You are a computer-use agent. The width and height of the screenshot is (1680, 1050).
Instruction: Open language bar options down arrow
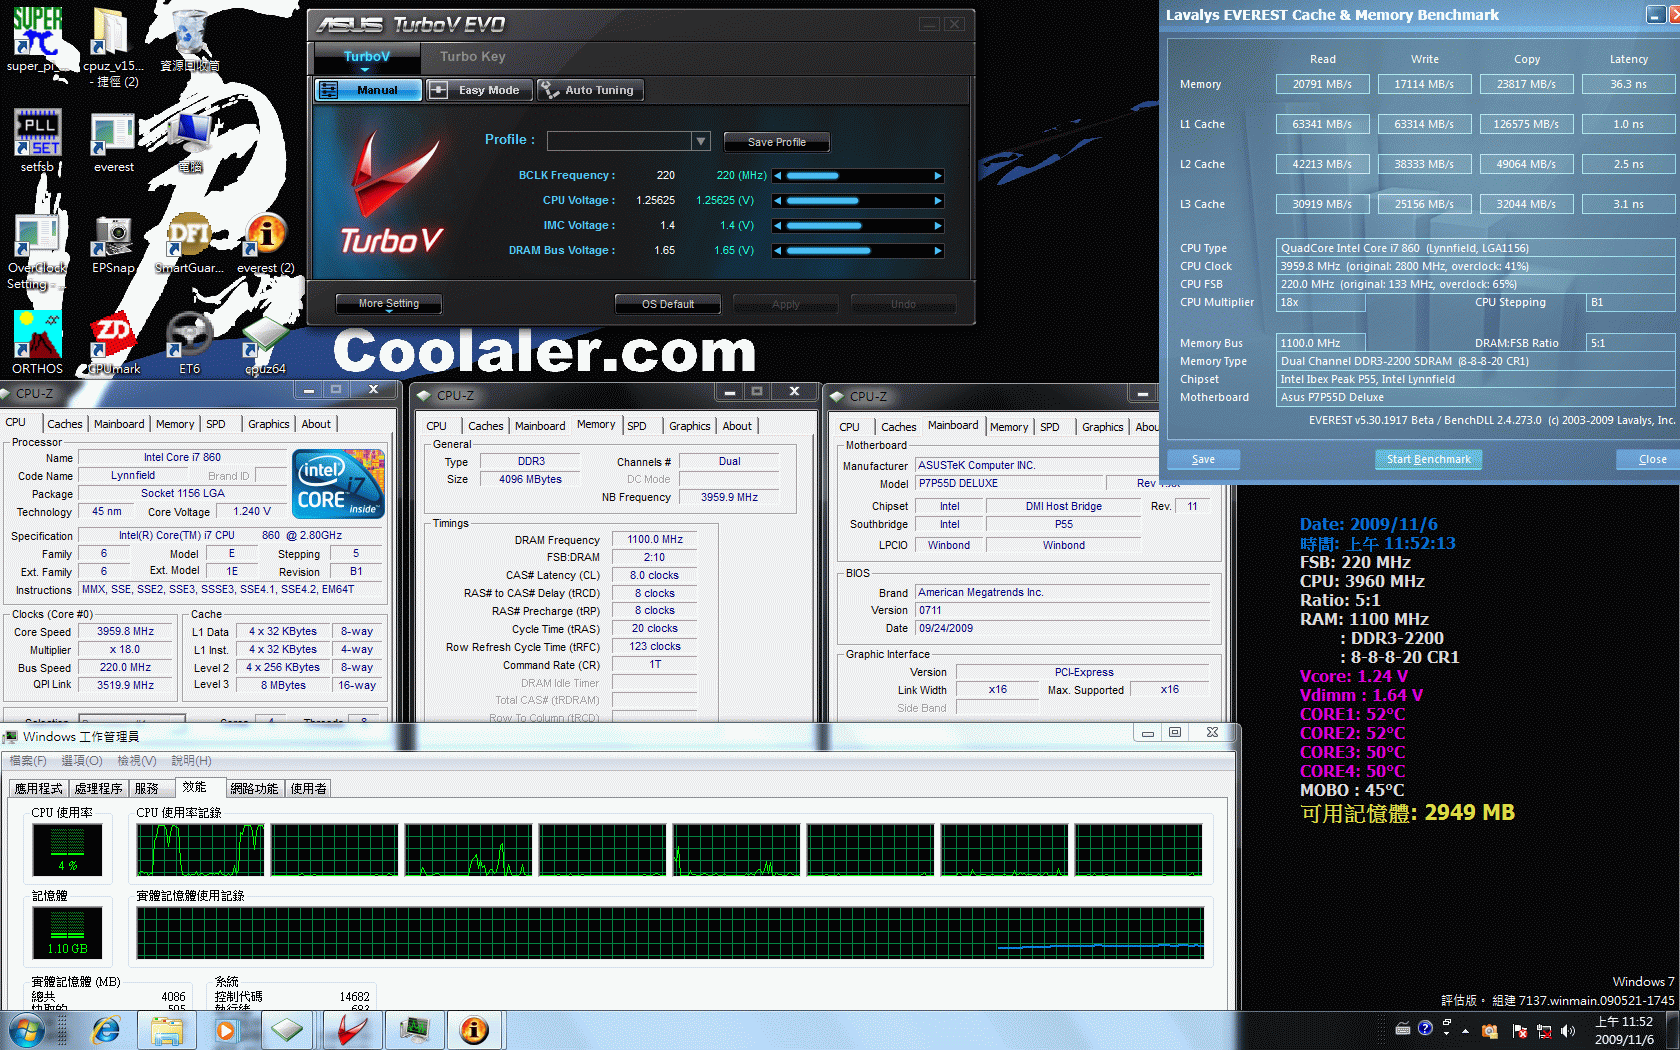click(1447, 1035)
